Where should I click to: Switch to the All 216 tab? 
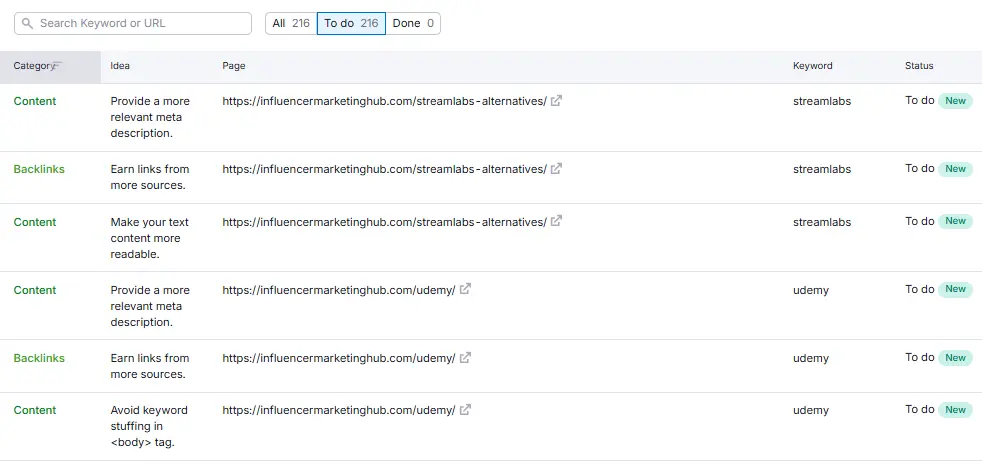click(291, 23)
